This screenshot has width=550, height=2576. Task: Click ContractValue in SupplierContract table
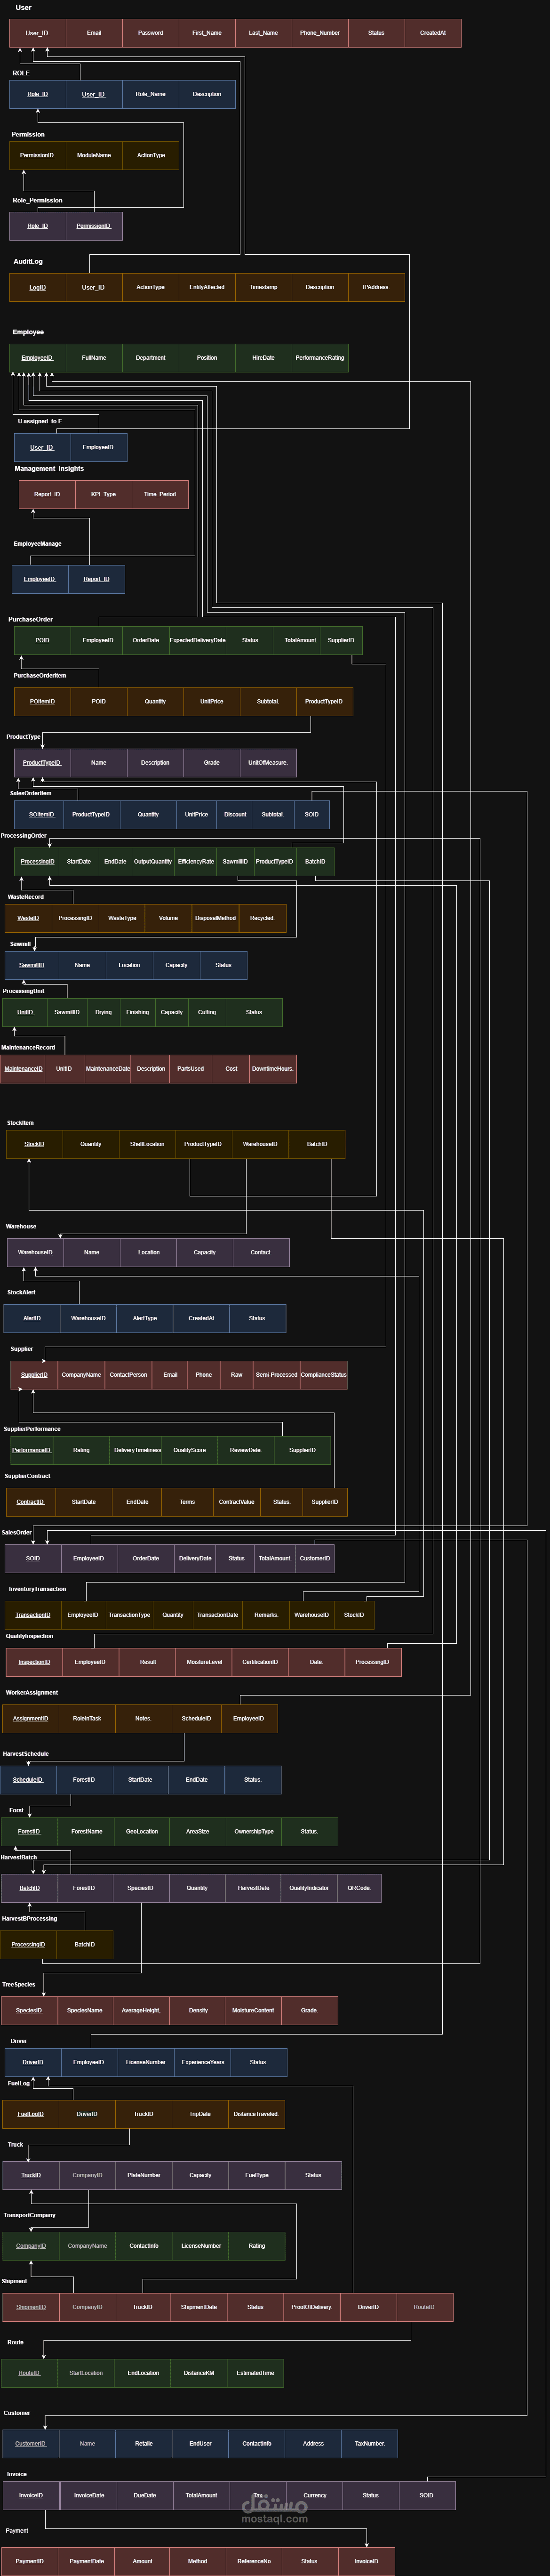pyautogui.click(x=237, y=1502)
